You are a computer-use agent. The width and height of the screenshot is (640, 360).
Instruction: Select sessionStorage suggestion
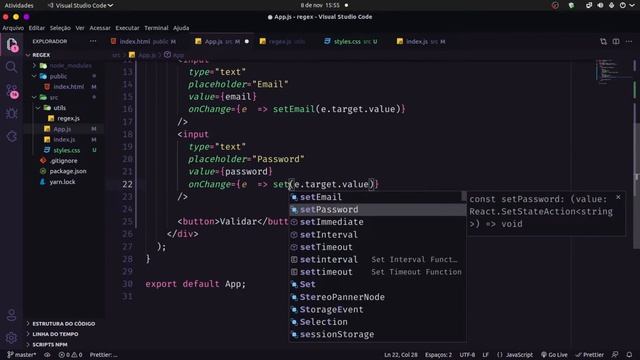pos(377,334)
